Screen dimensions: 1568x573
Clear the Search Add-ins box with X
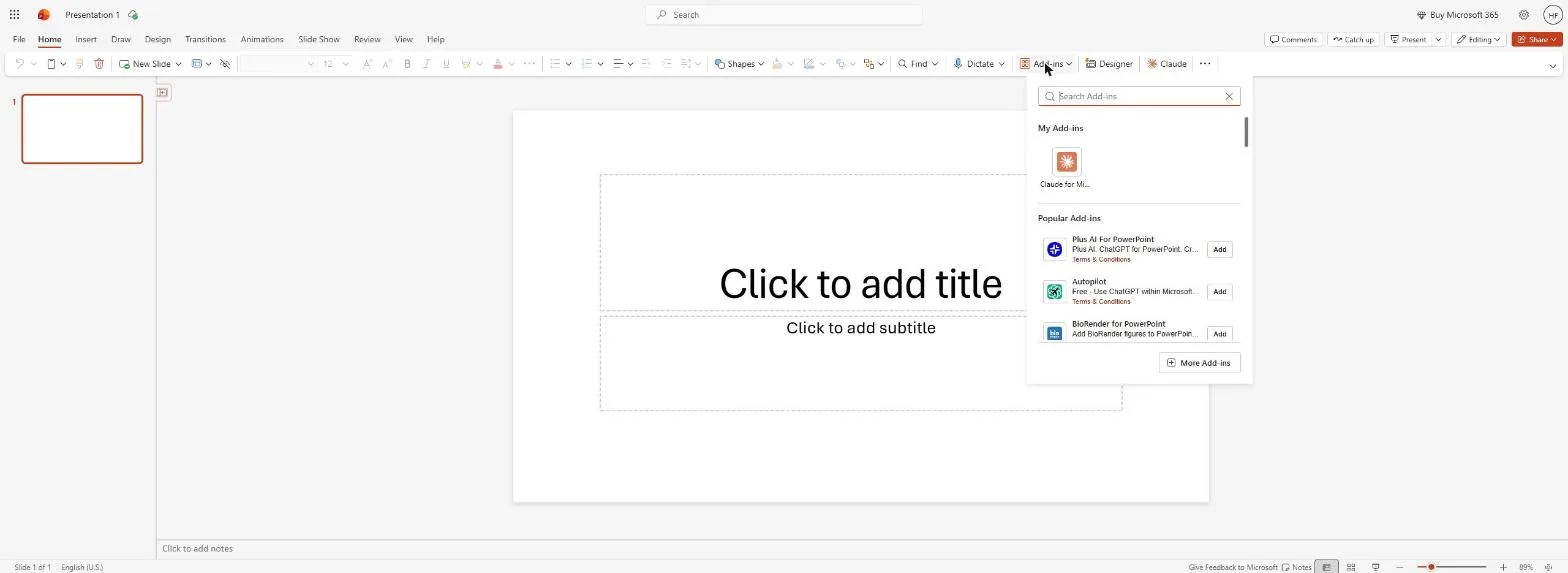1229,96
